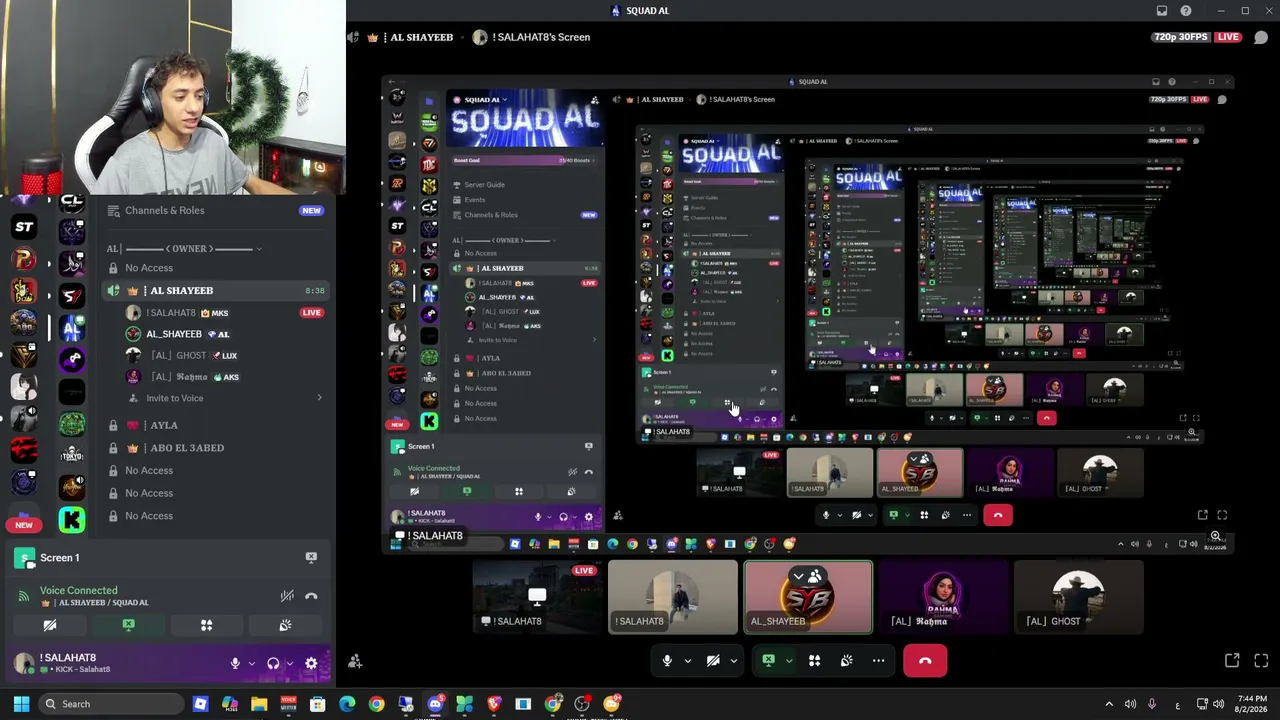Open the green K server icon

71,520
